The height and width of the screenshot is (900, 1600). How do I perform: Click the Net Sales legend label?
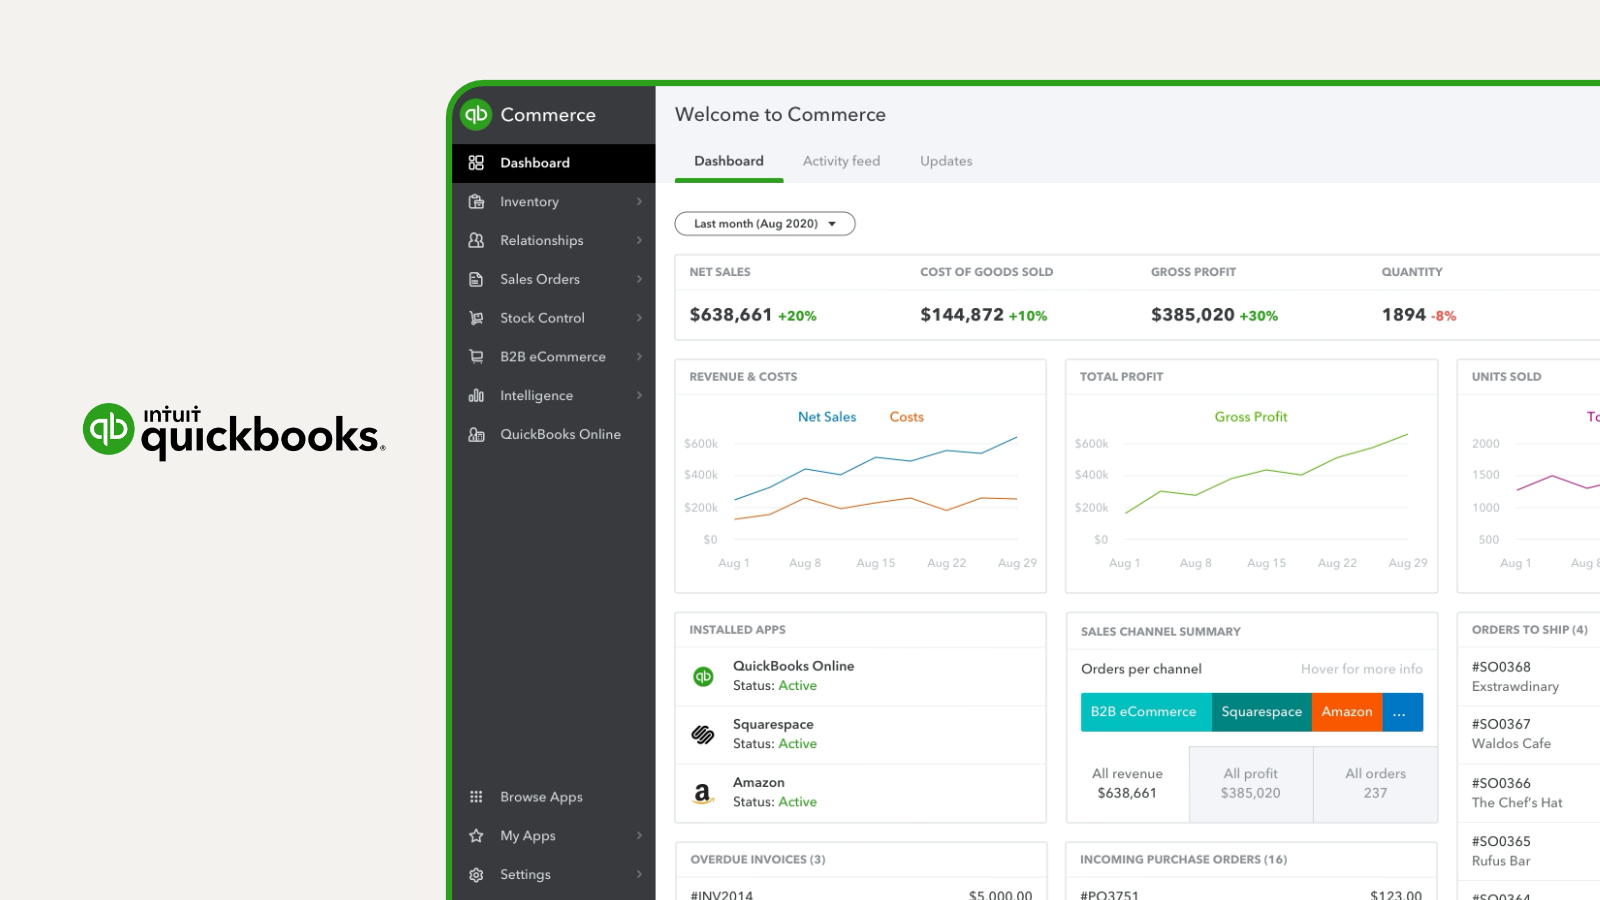click(827, 417)
